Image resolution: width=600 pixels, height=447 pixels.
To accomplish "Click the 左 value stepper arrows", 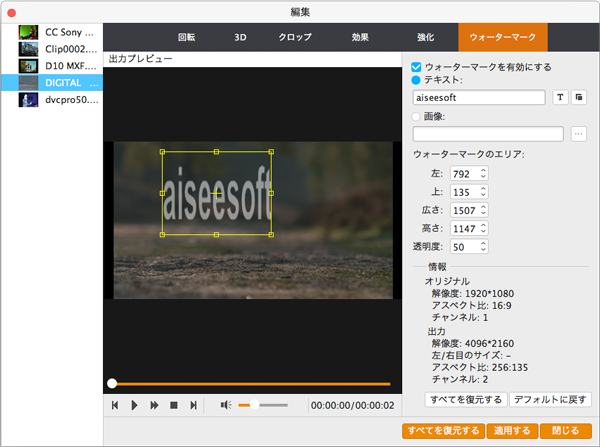I will click(x=483, y=173).
